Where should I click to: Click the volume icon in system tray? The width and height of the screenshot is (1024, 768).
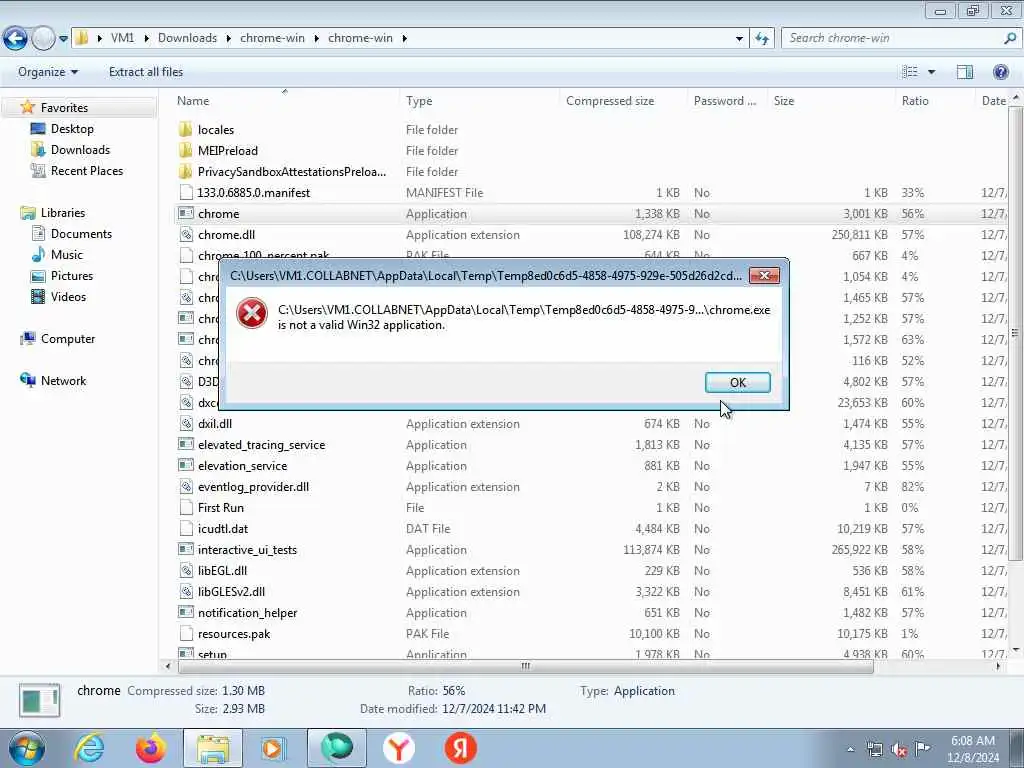899,750
